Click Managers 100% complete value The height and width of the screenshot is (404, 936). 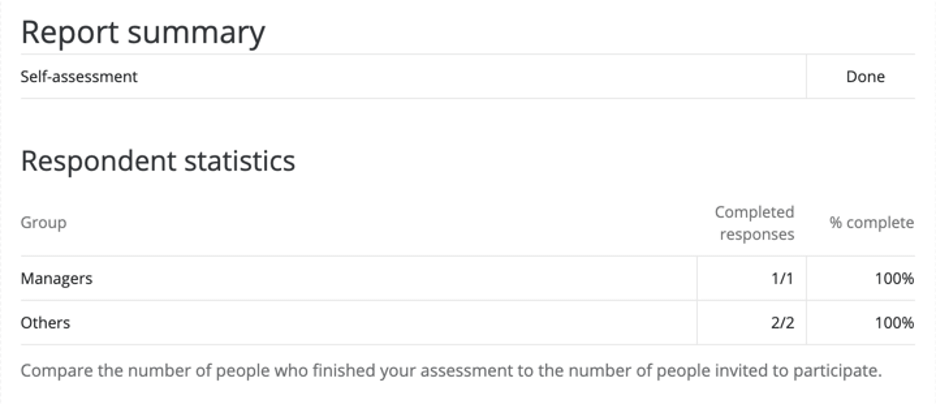[x=895, y=279]
